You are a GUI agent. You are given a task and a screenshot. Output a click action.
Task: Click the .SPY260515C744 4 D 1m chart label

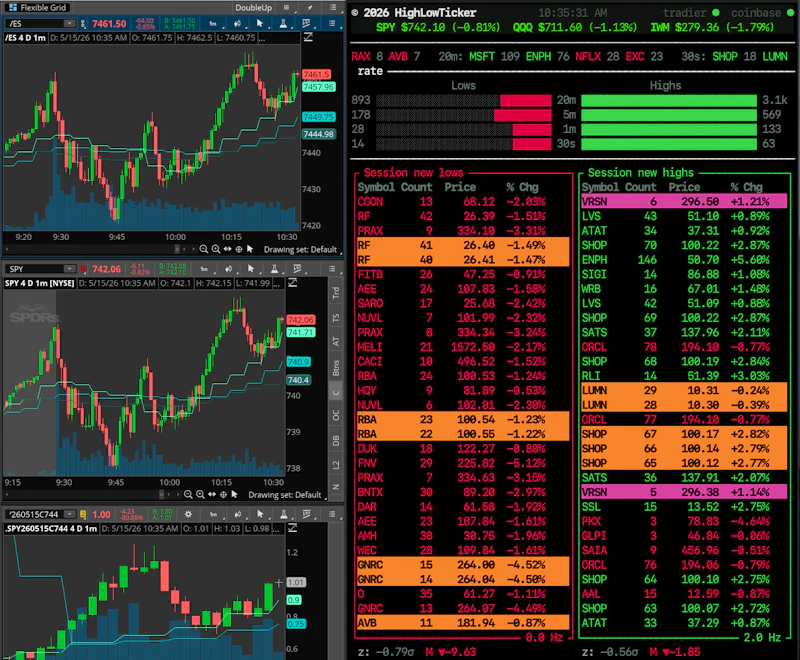[x=51, y=528]
